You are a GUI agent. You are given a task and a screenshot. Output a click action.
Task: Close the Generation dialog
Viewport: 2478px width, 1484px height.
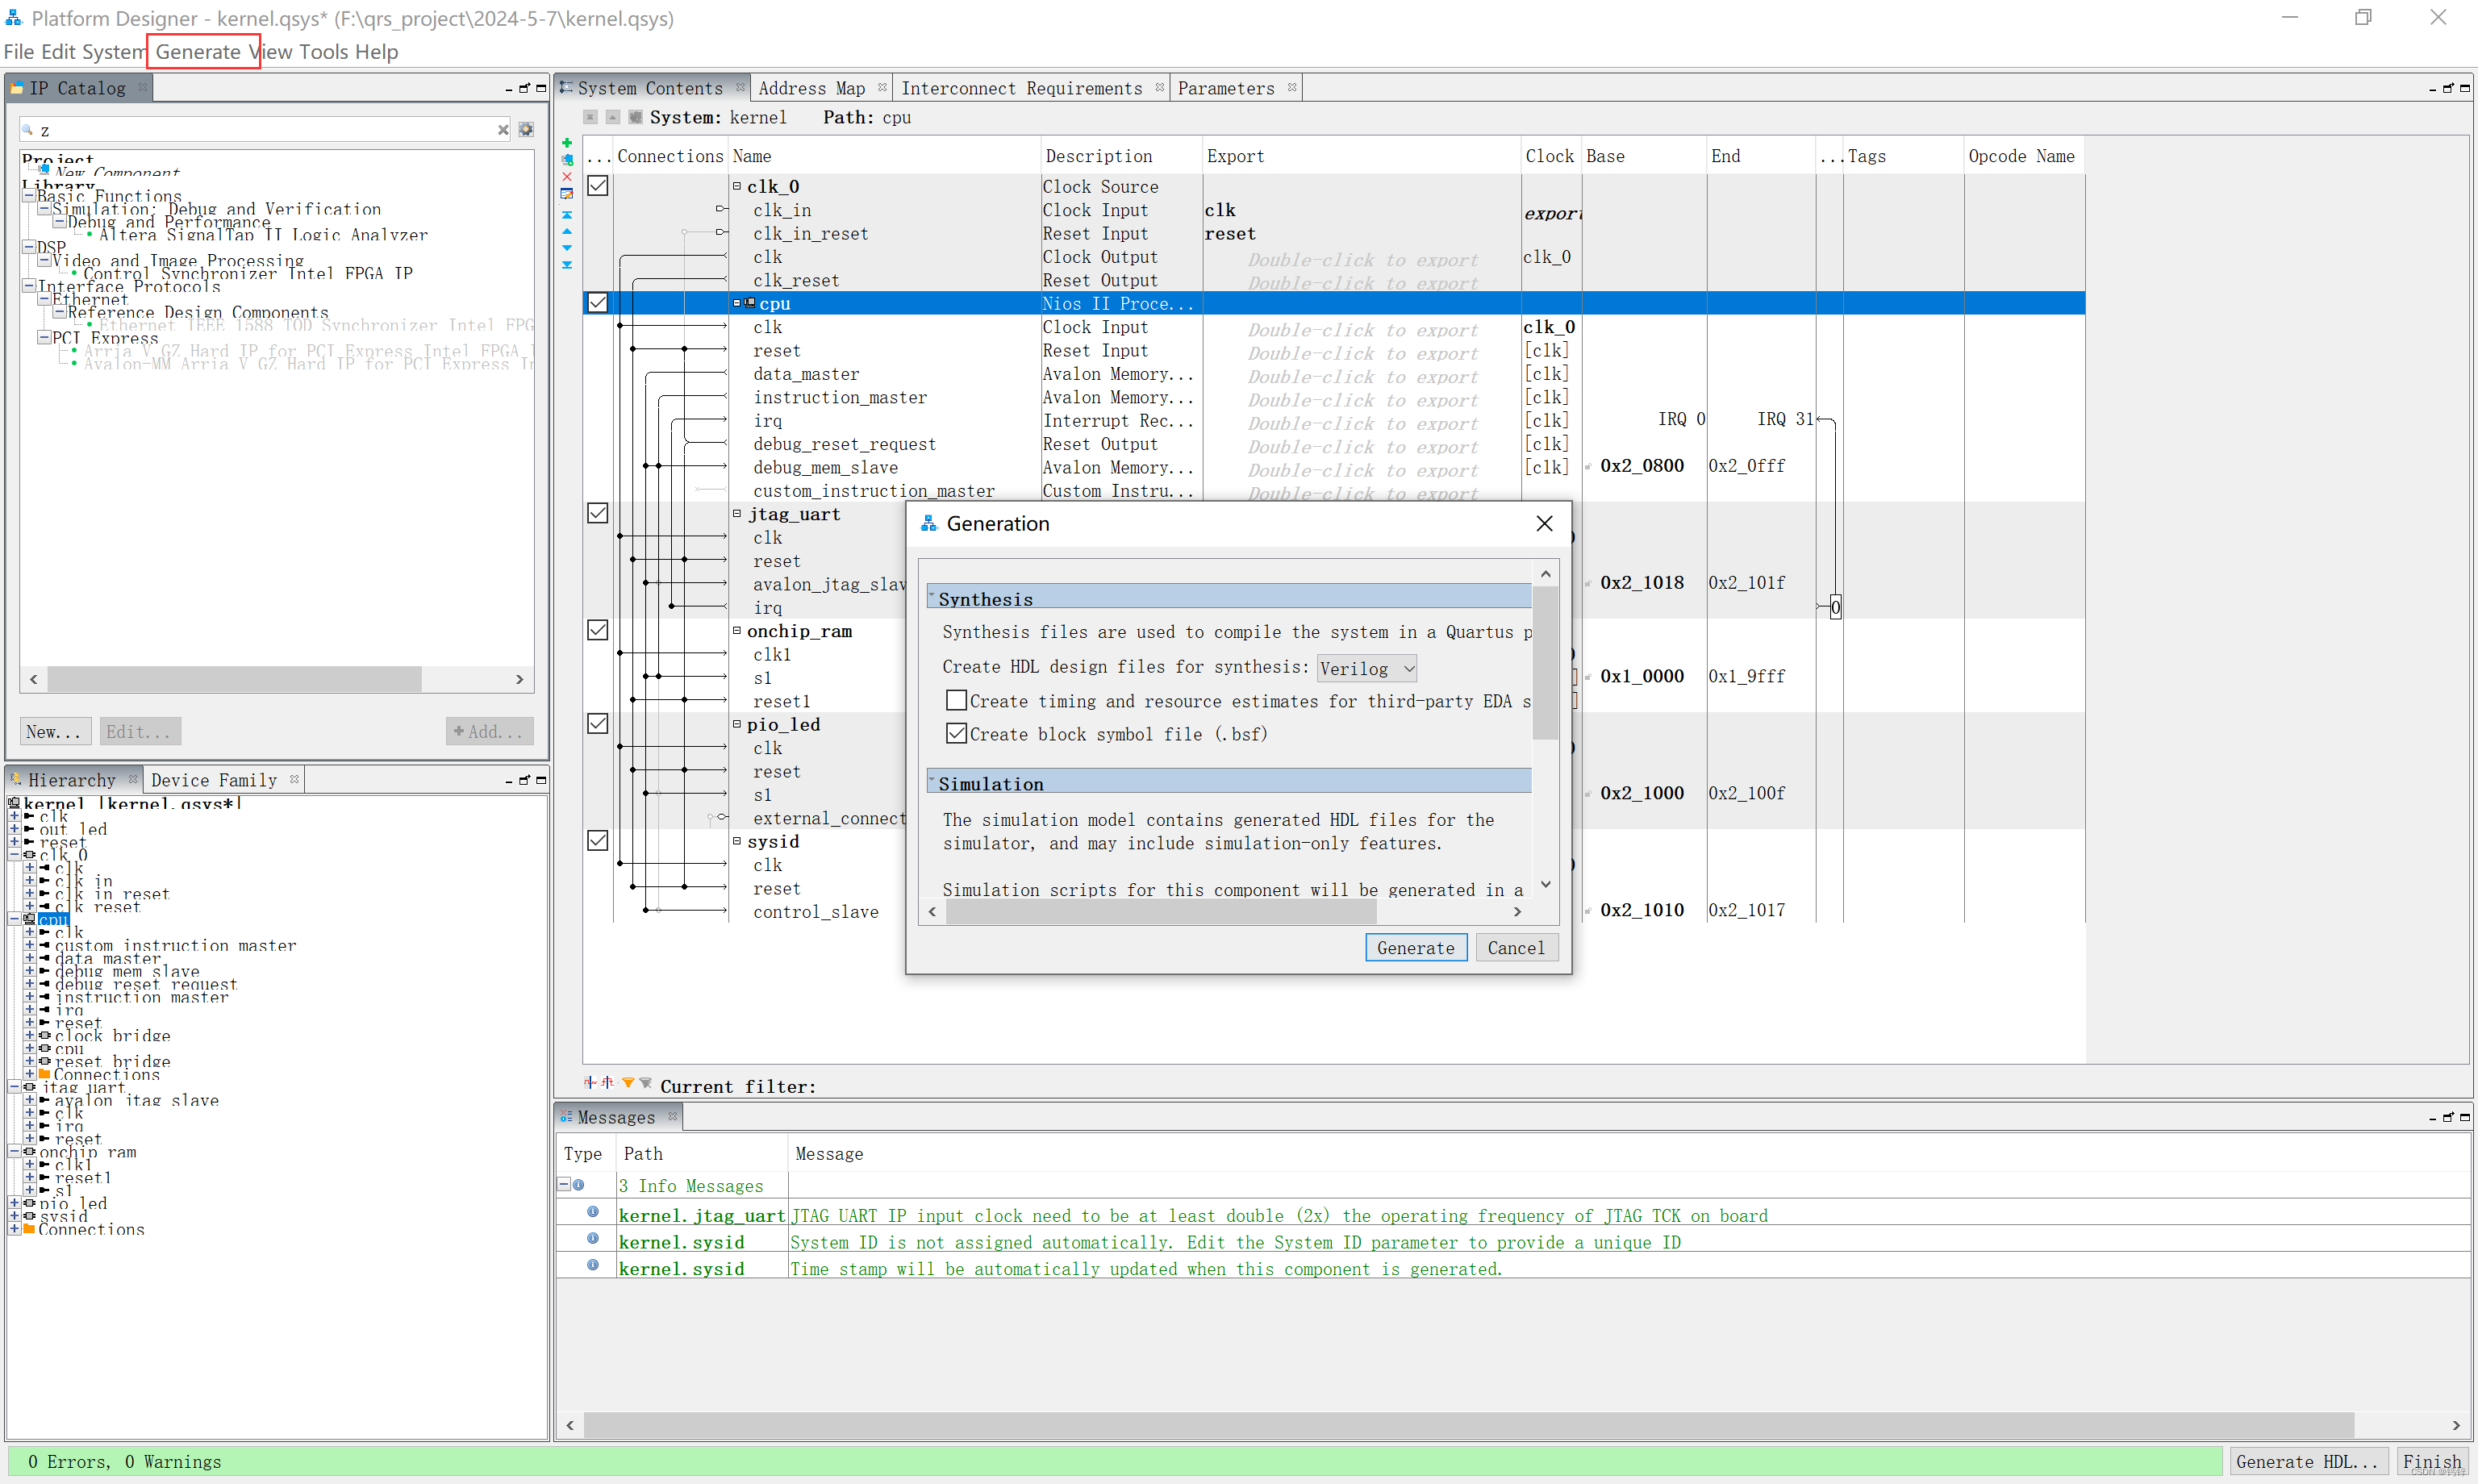[x=1544, y=523]
